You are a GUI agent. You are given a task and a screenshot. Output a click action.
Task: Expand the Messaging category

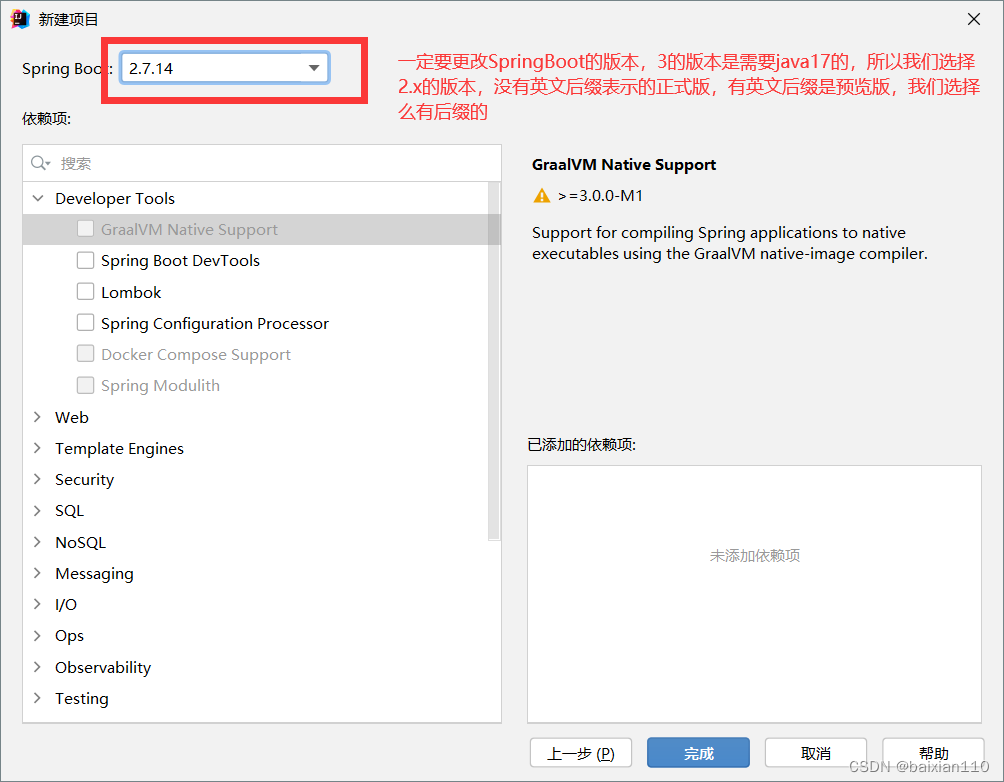pos(38,573)
